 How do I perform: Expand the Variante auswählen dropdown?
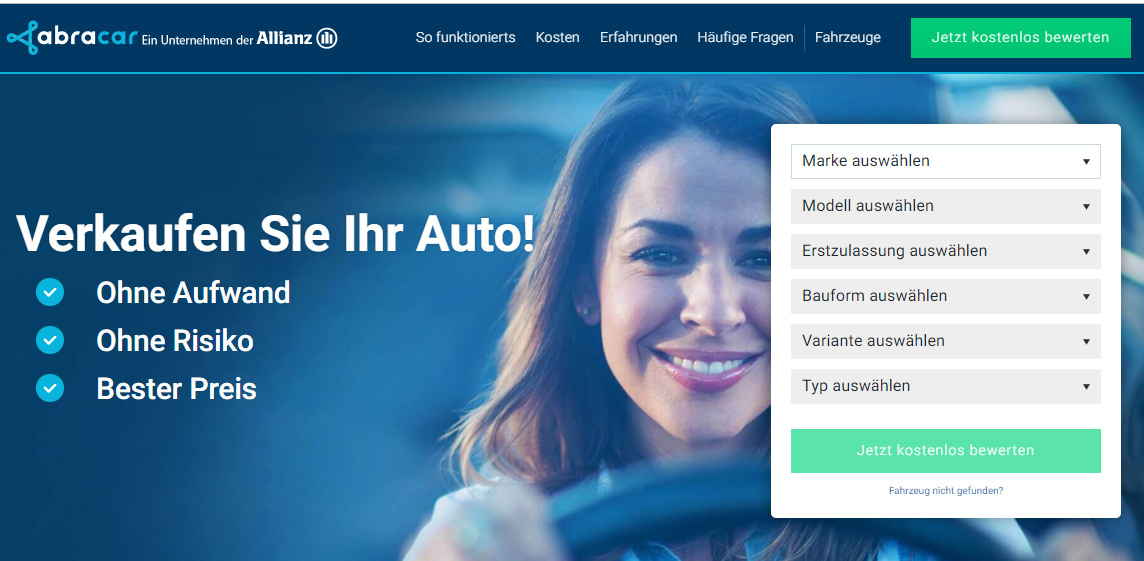coord(946,341)
